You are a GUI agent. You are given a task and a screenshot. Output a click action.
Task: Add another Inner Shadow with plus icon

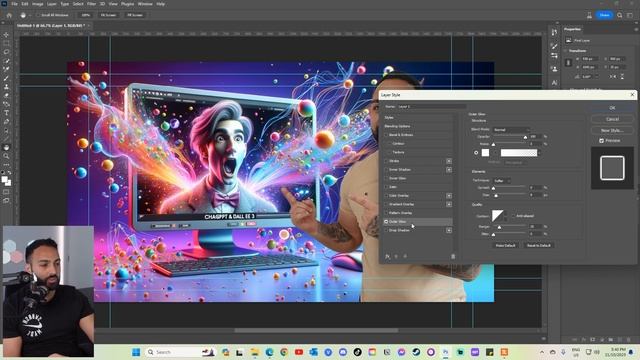[x=449, y=169]
